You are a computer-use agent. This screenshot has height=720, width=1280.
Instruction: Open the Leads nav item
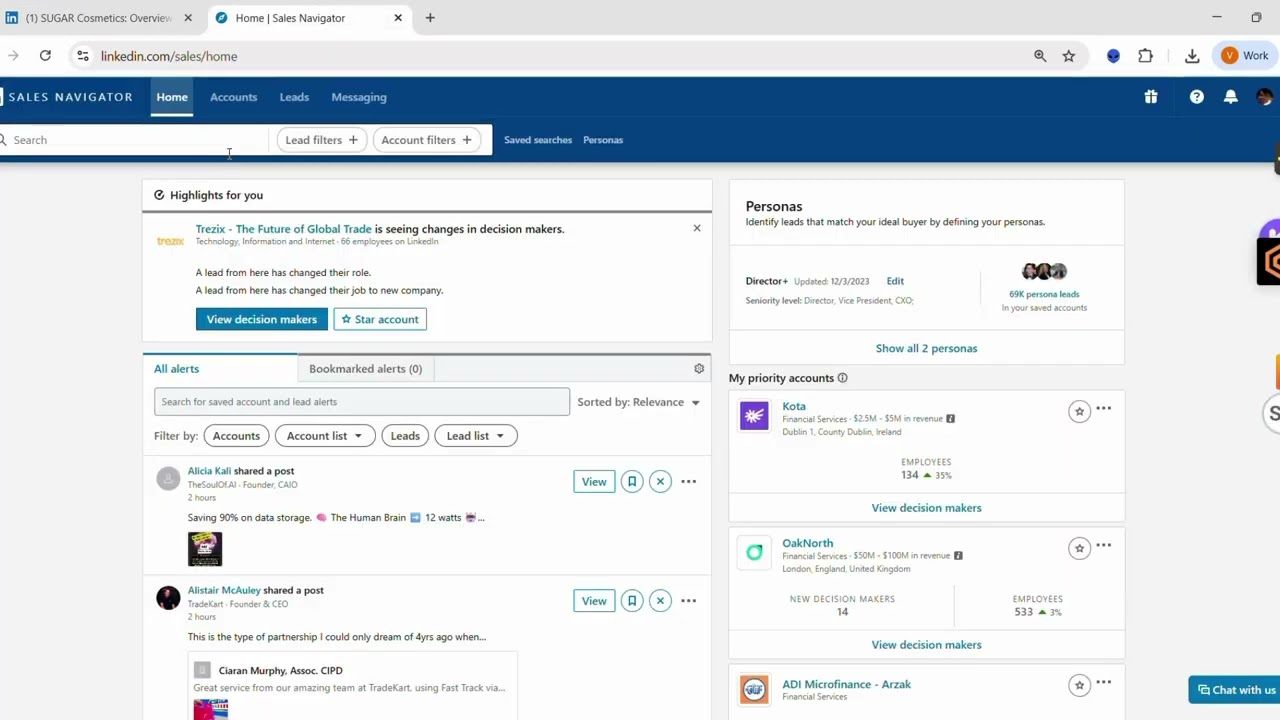coord(294,97)
